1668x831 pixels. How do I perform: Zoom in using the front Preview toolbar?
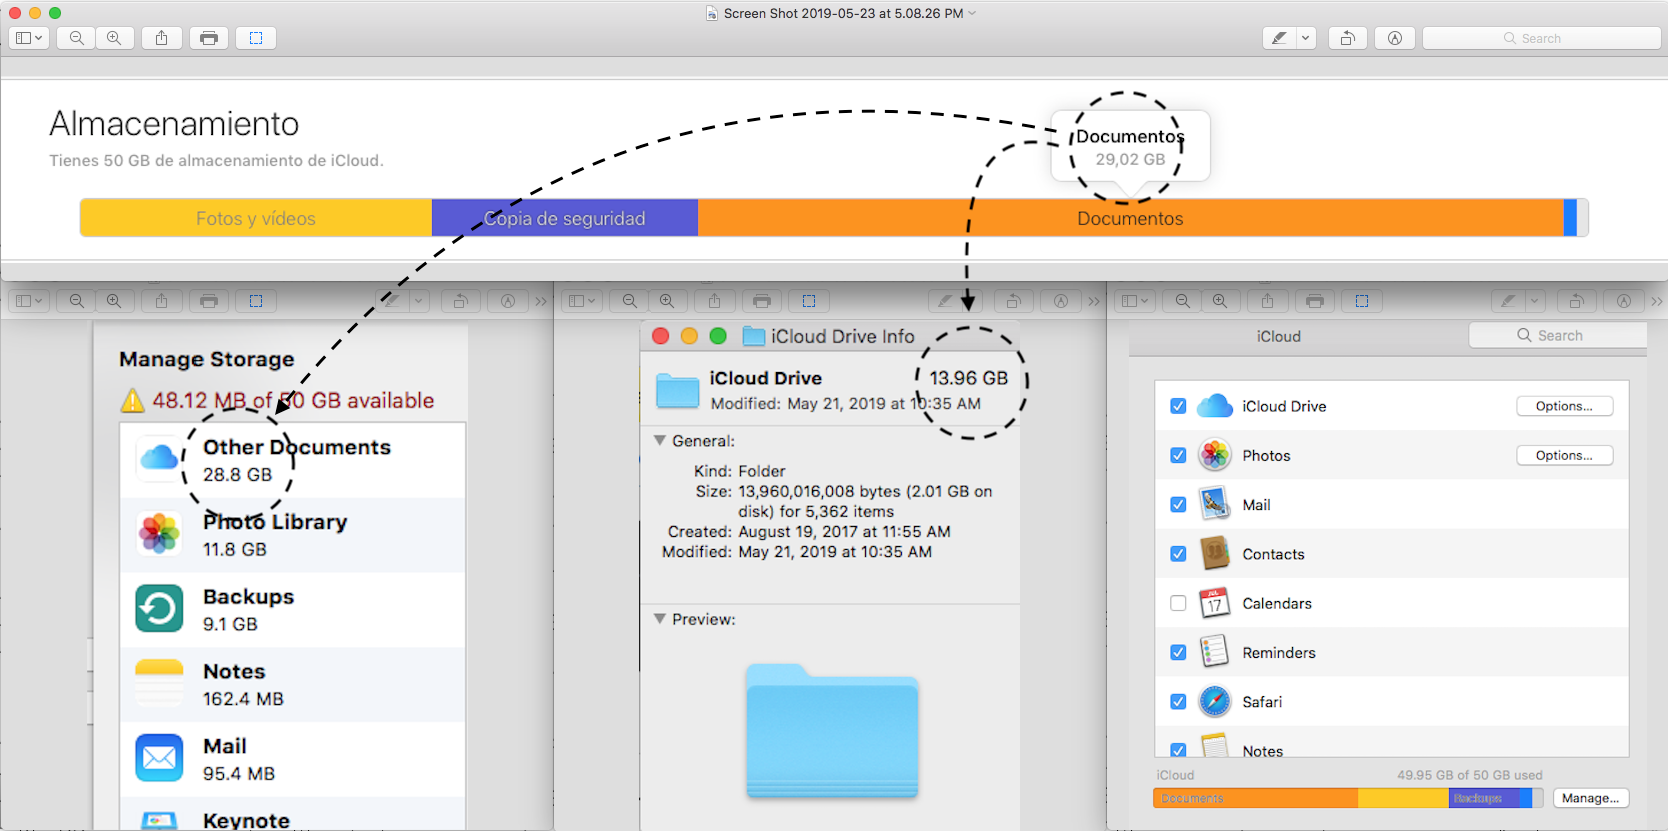click(114, 38)
